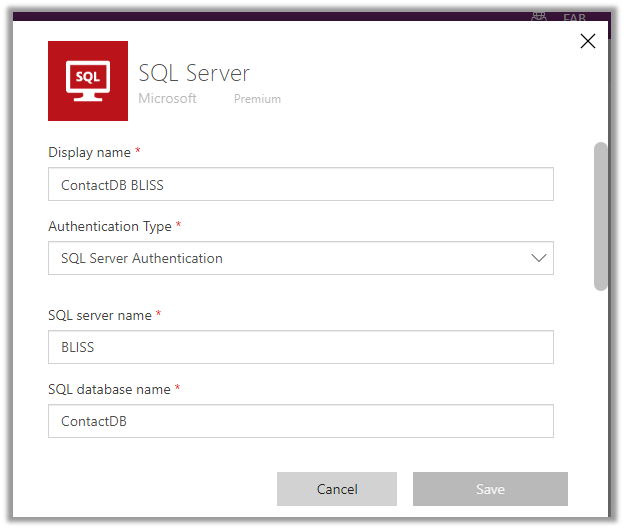Click the SQL Server title text
The height and width of the screenshot is (529, 624).
[x=194, y=73]
